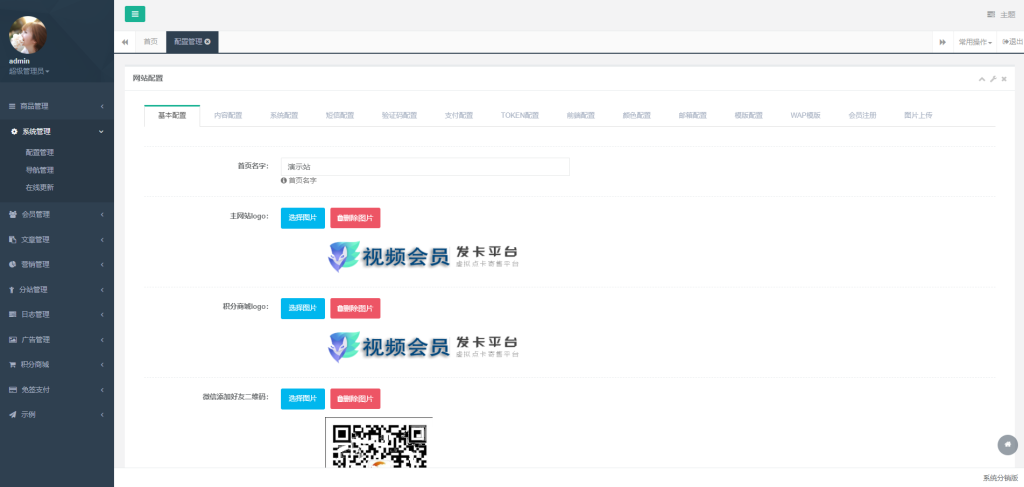Expand 分站管理 using its chevron

(102, 289)
